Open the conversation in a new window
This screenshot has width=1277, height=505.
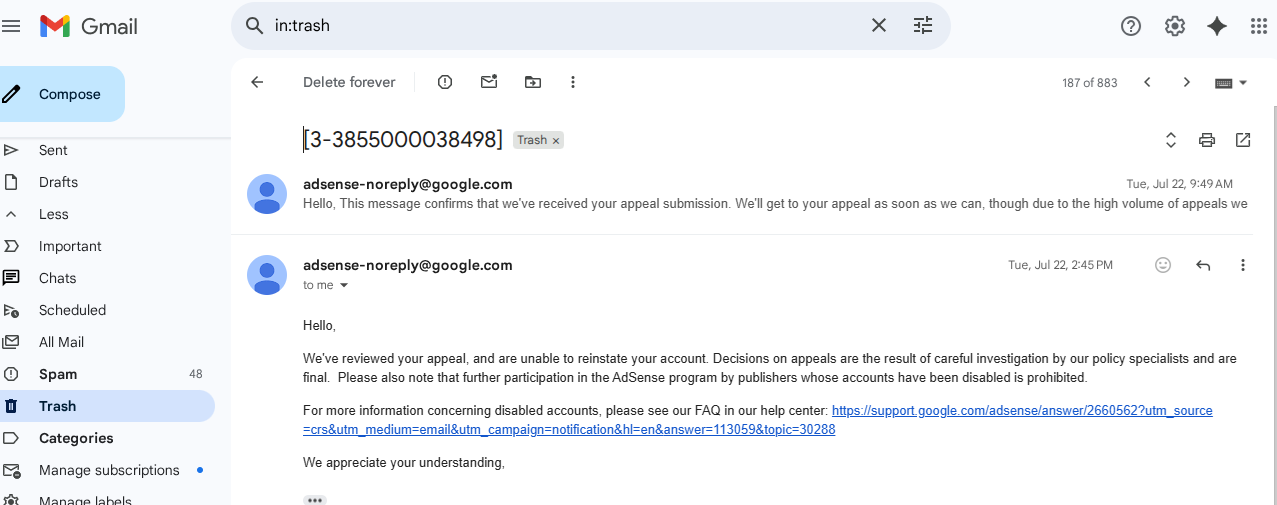pos(1243,140)
